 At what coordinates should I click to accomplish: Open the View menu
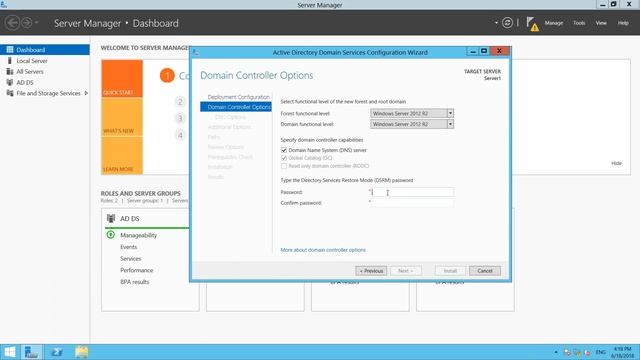[601, 23]
